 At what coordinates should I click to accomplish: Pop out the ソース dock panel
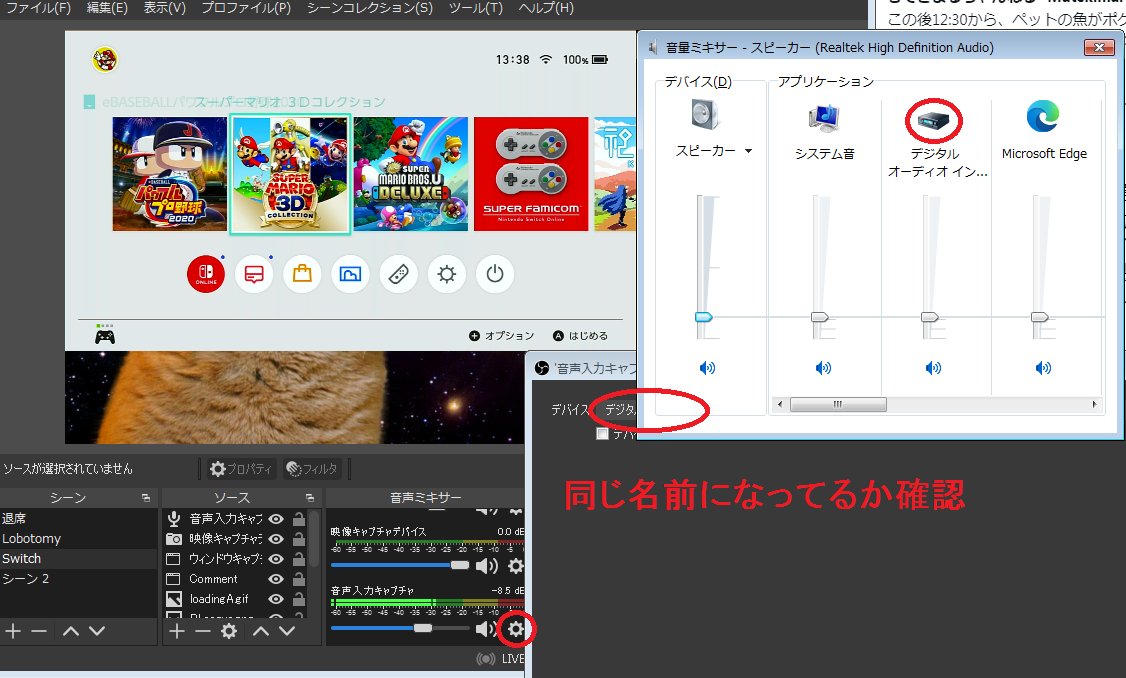[310, 497]
